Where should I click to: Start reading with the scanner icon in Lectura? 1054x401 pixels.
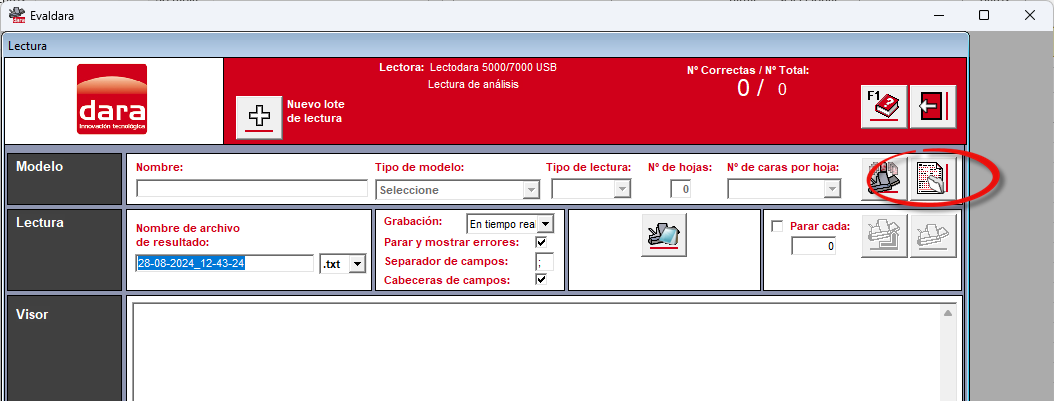[664, 235]
